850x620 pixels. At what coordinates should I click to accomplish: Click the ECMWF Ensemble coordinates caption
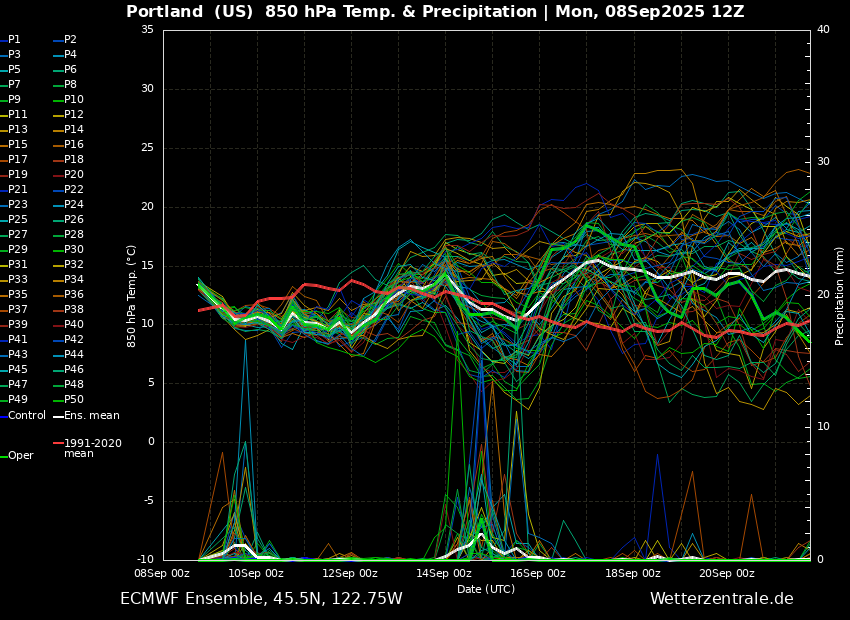coord(261,599)
